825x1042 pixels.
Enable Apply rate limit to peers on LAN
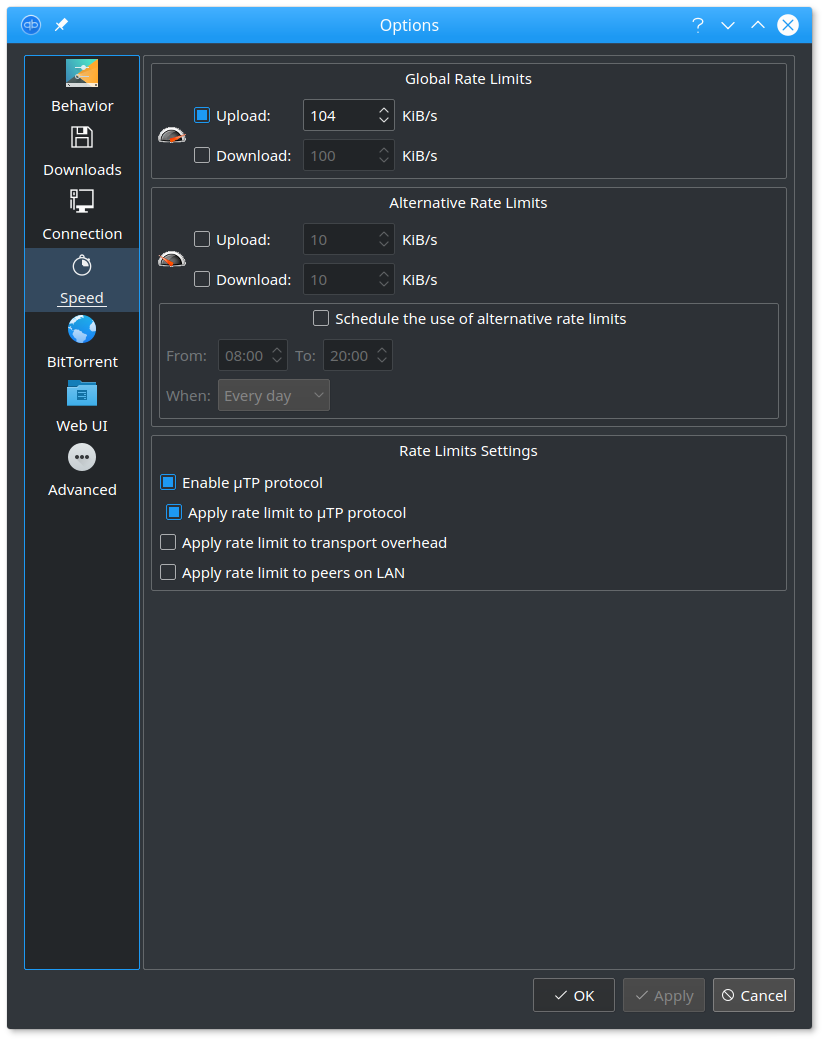[168, 572]
